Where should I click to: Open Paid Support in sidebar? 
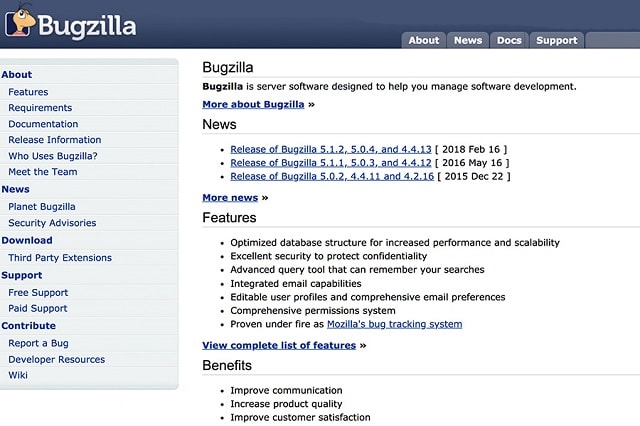[x=38, y=308]
